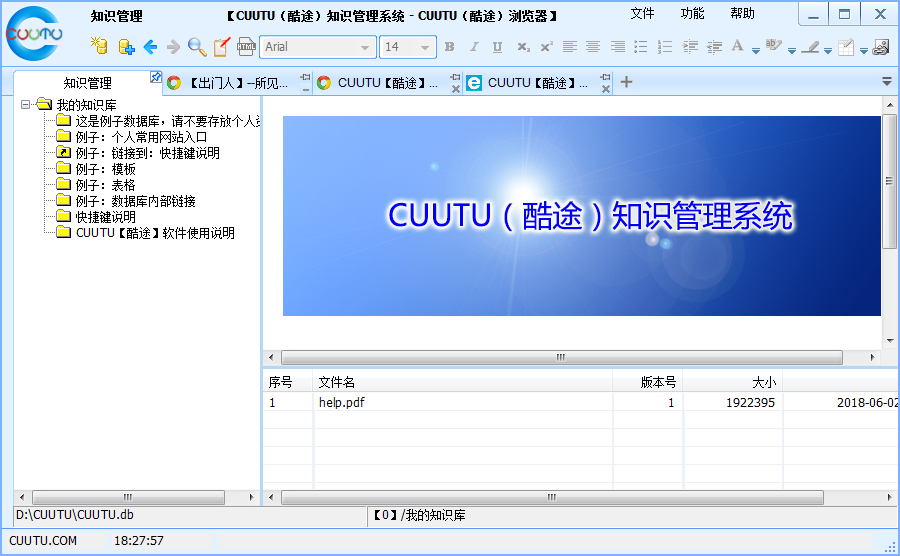Image resolution: width=900 pixels, height=556 pixels.
Task: Open the tab list dropdown at far right
Action: pos(887,82)
